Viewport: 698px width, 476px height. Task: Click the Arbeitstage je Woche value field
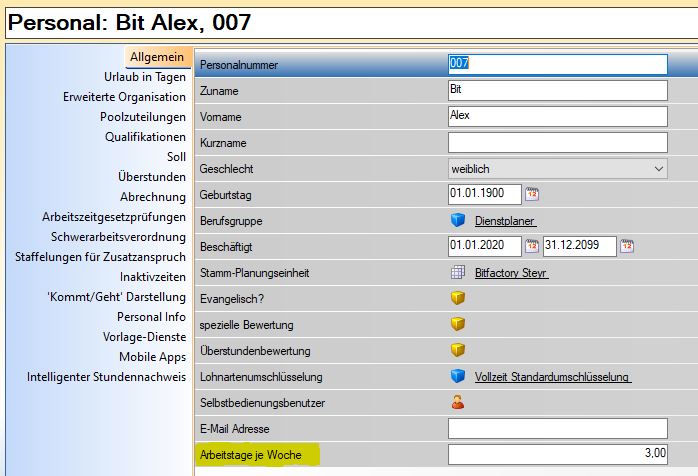coord(556,454)
